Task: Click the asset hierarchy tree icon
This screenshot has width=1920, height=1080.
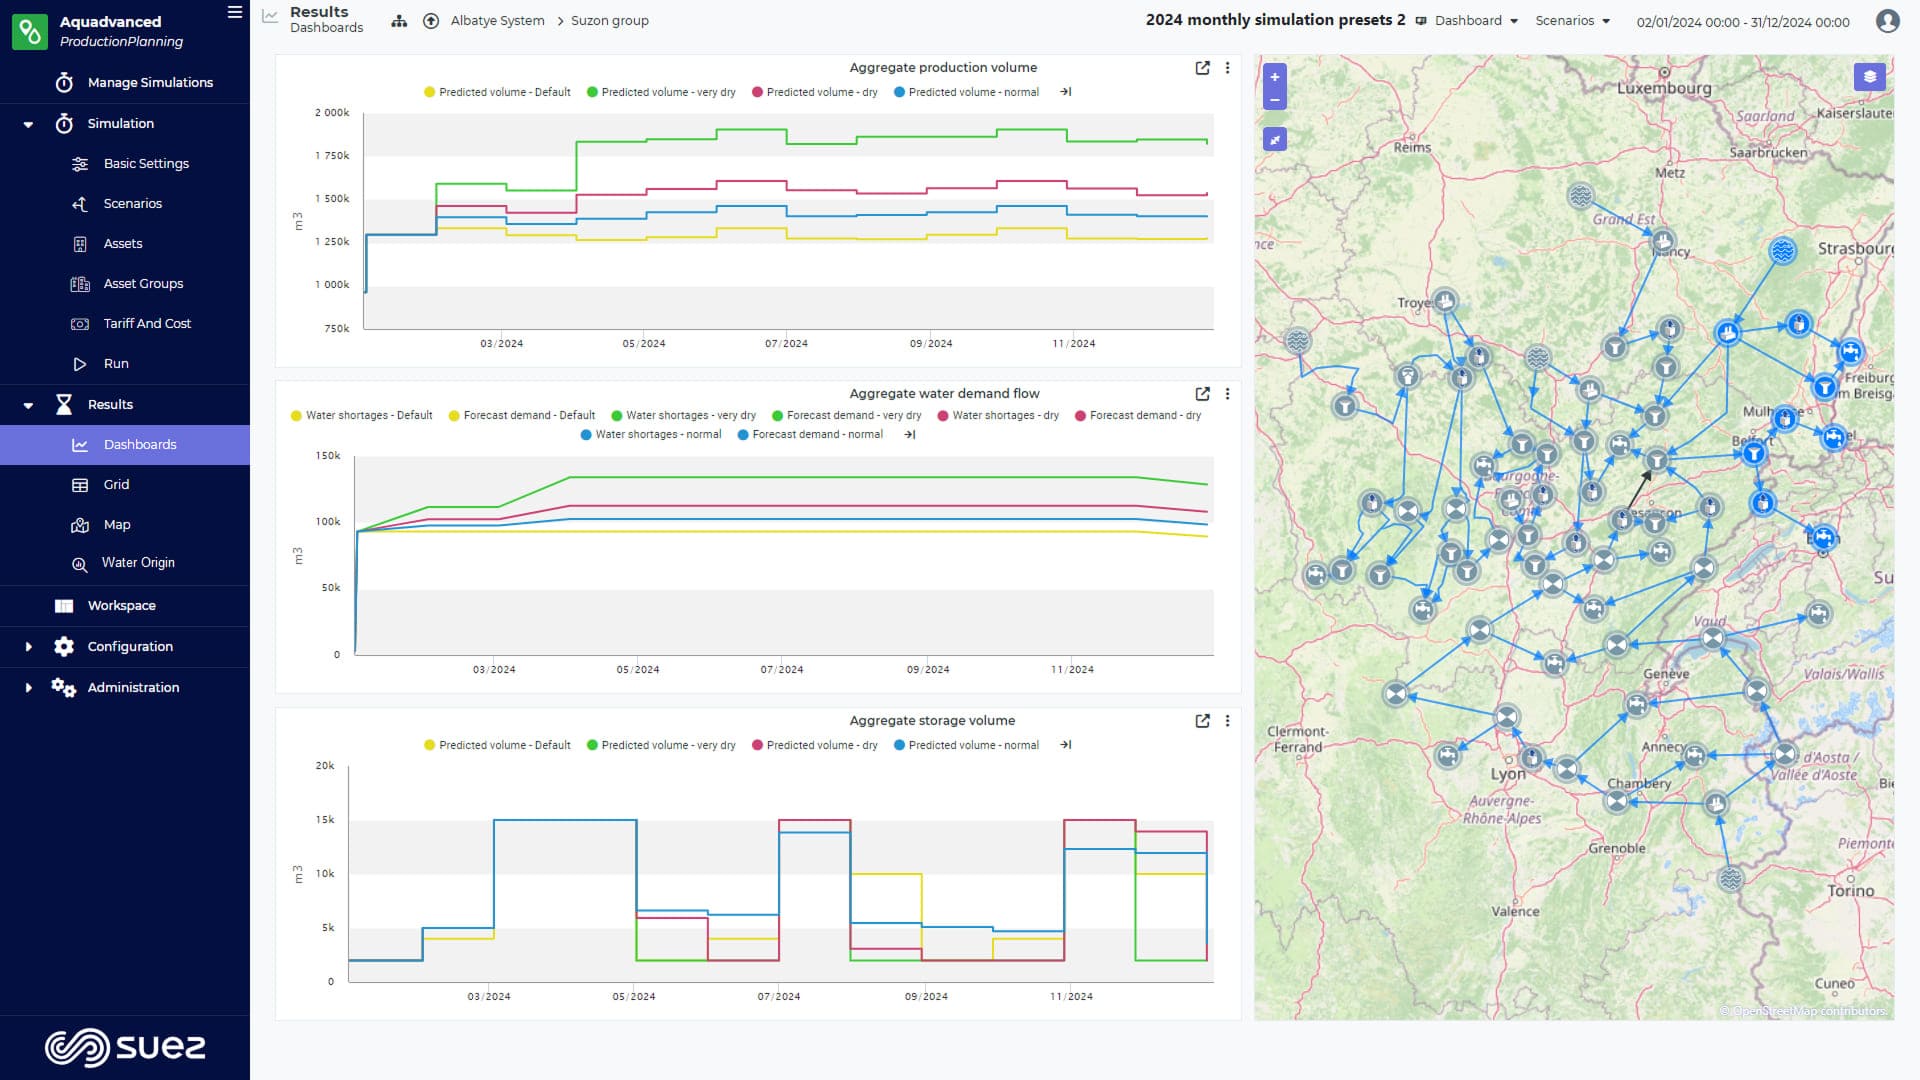Action: (x=399, y=21)
